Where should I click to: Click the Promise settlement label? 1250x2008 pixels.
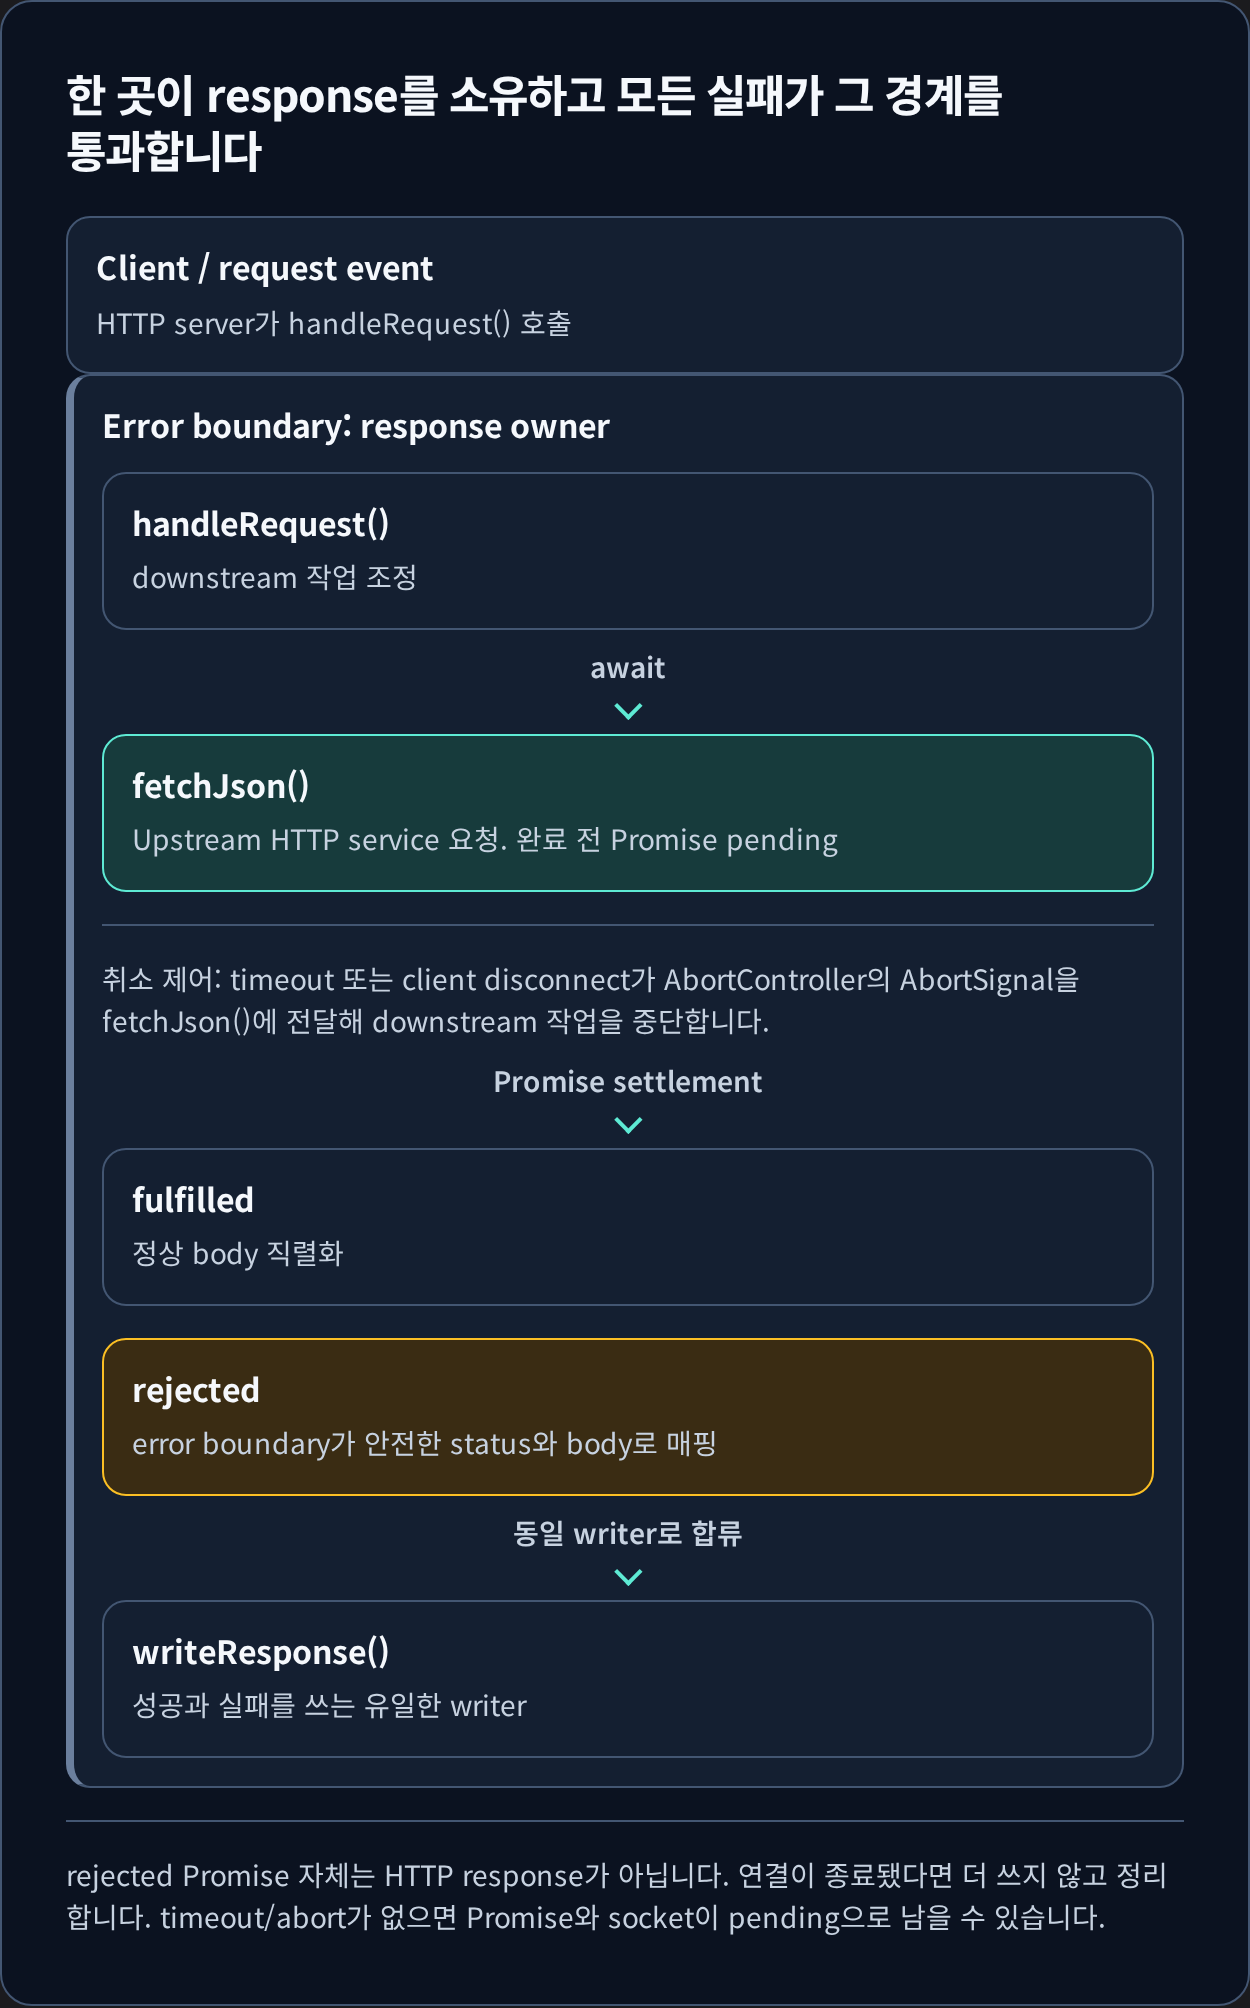click(627, 1081)
